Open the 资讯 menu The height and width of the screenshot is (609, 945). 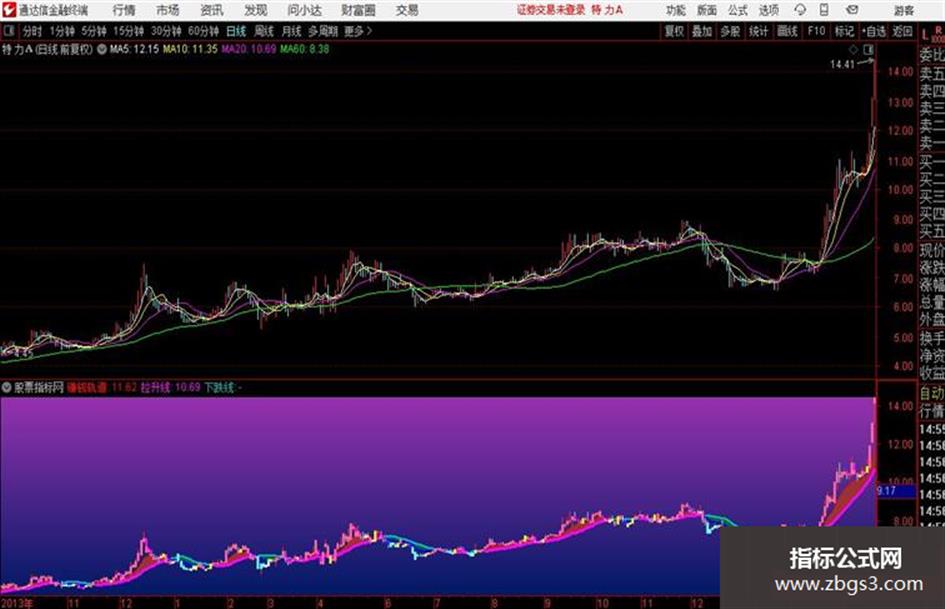pos(212,10)
